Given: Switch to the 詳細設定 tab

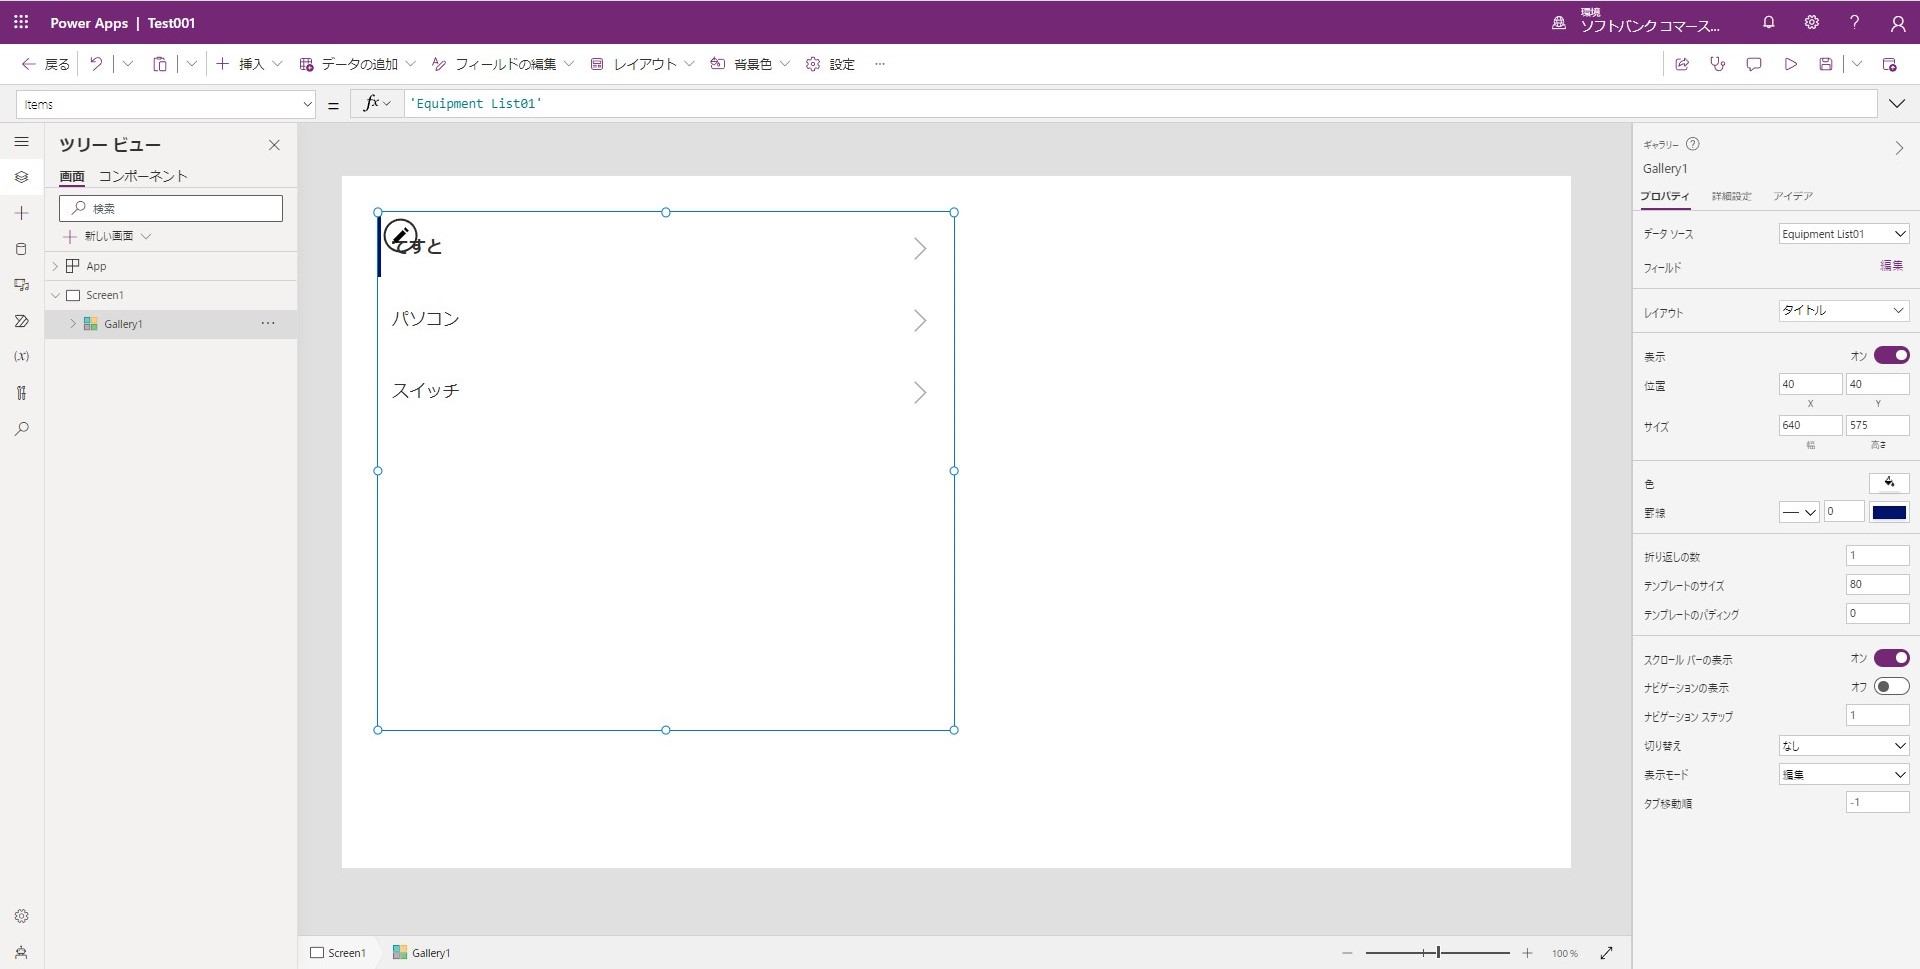Looking at the screenshot, I should (x=1731, y=196).
